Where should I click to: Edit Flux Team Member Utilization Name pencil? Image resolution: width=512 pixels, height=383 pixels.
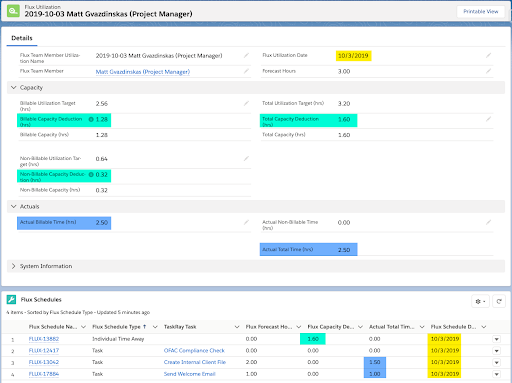pyautogui.click(x=246, y=55)
